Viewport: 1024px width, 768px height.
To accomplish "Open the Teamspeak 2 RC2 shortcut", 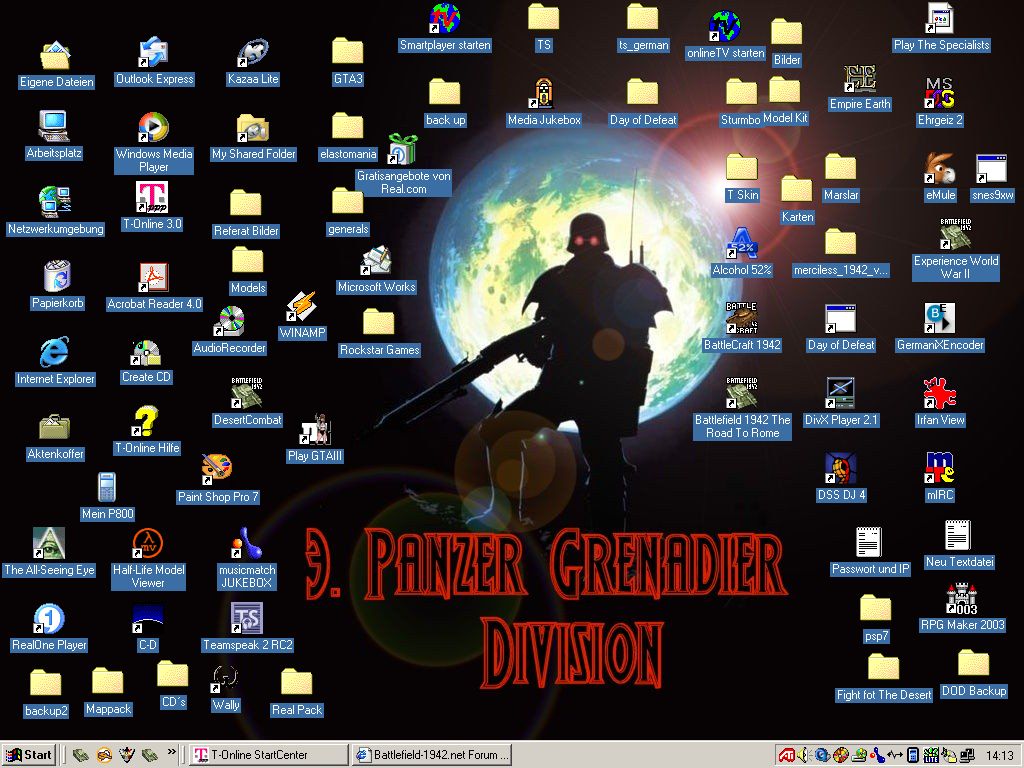I will (247, 618).
